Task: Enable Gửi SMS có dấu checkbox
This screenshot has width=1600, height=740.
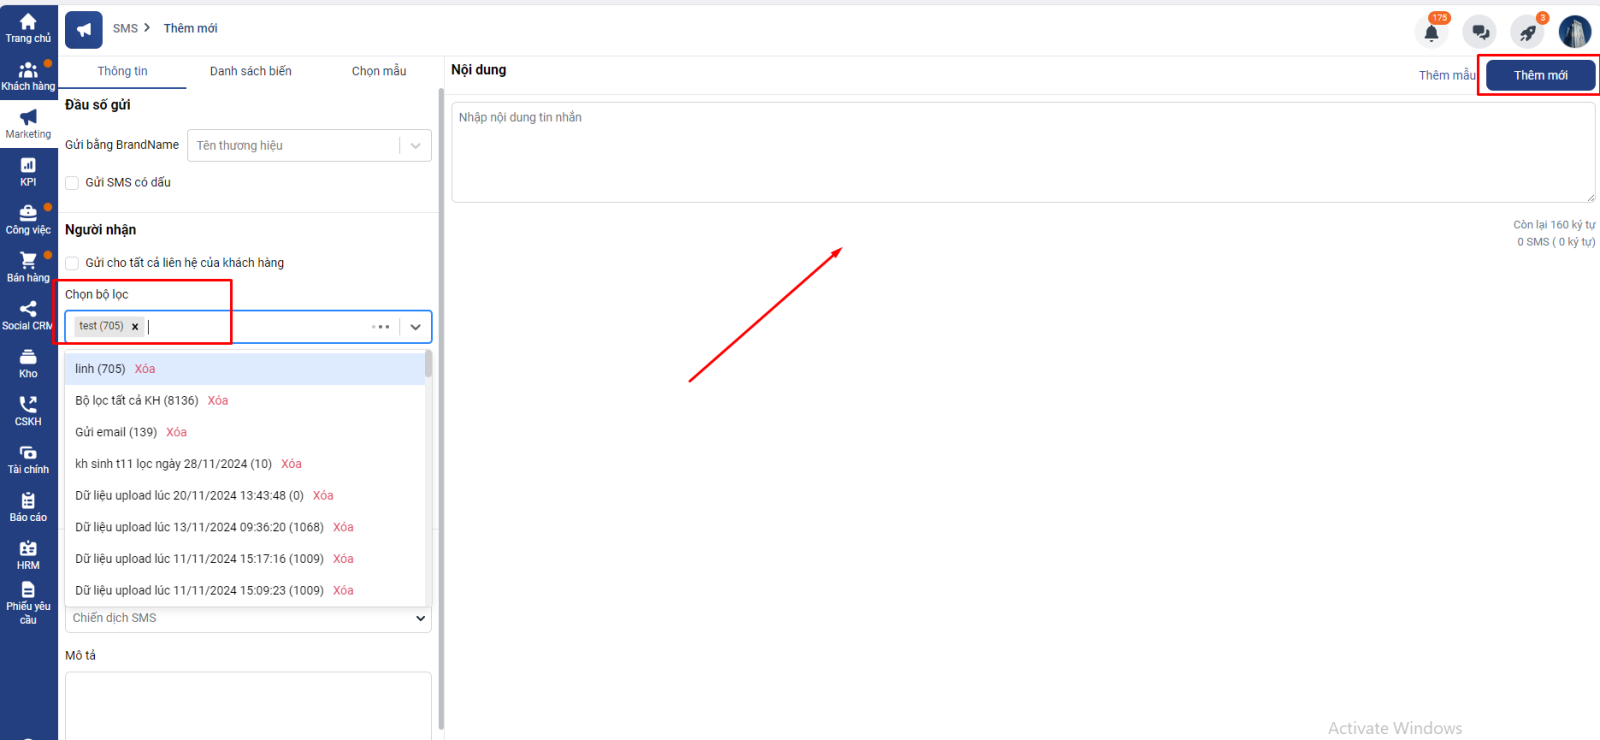Action: 72,183
